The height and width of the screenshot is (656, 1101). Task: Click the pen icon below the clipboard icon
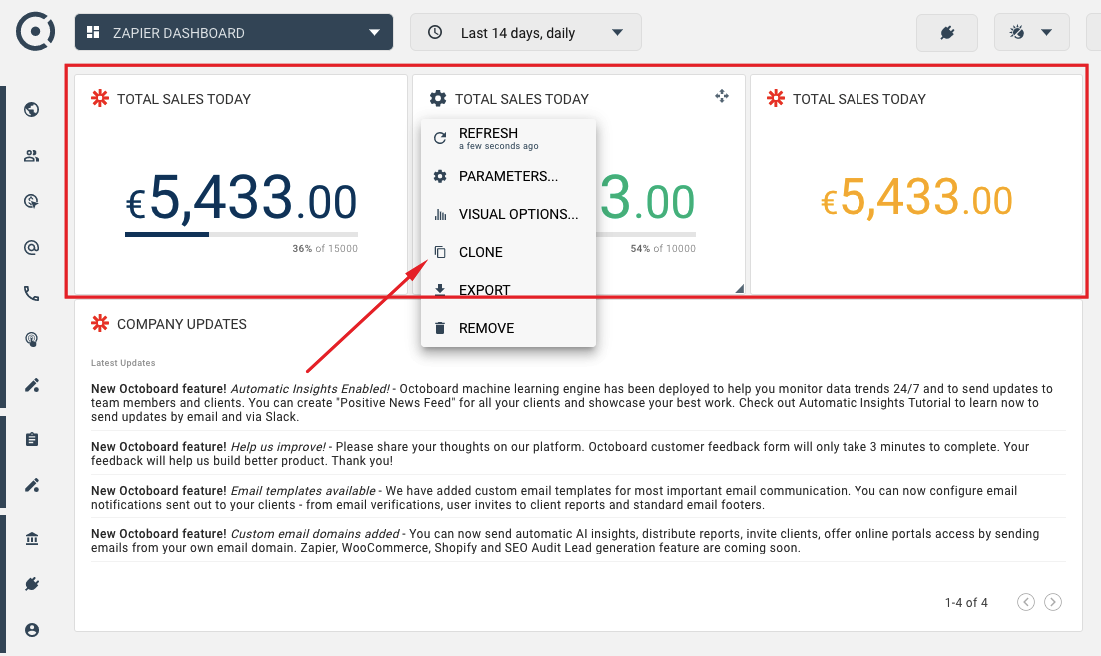[x=32, y=485]
